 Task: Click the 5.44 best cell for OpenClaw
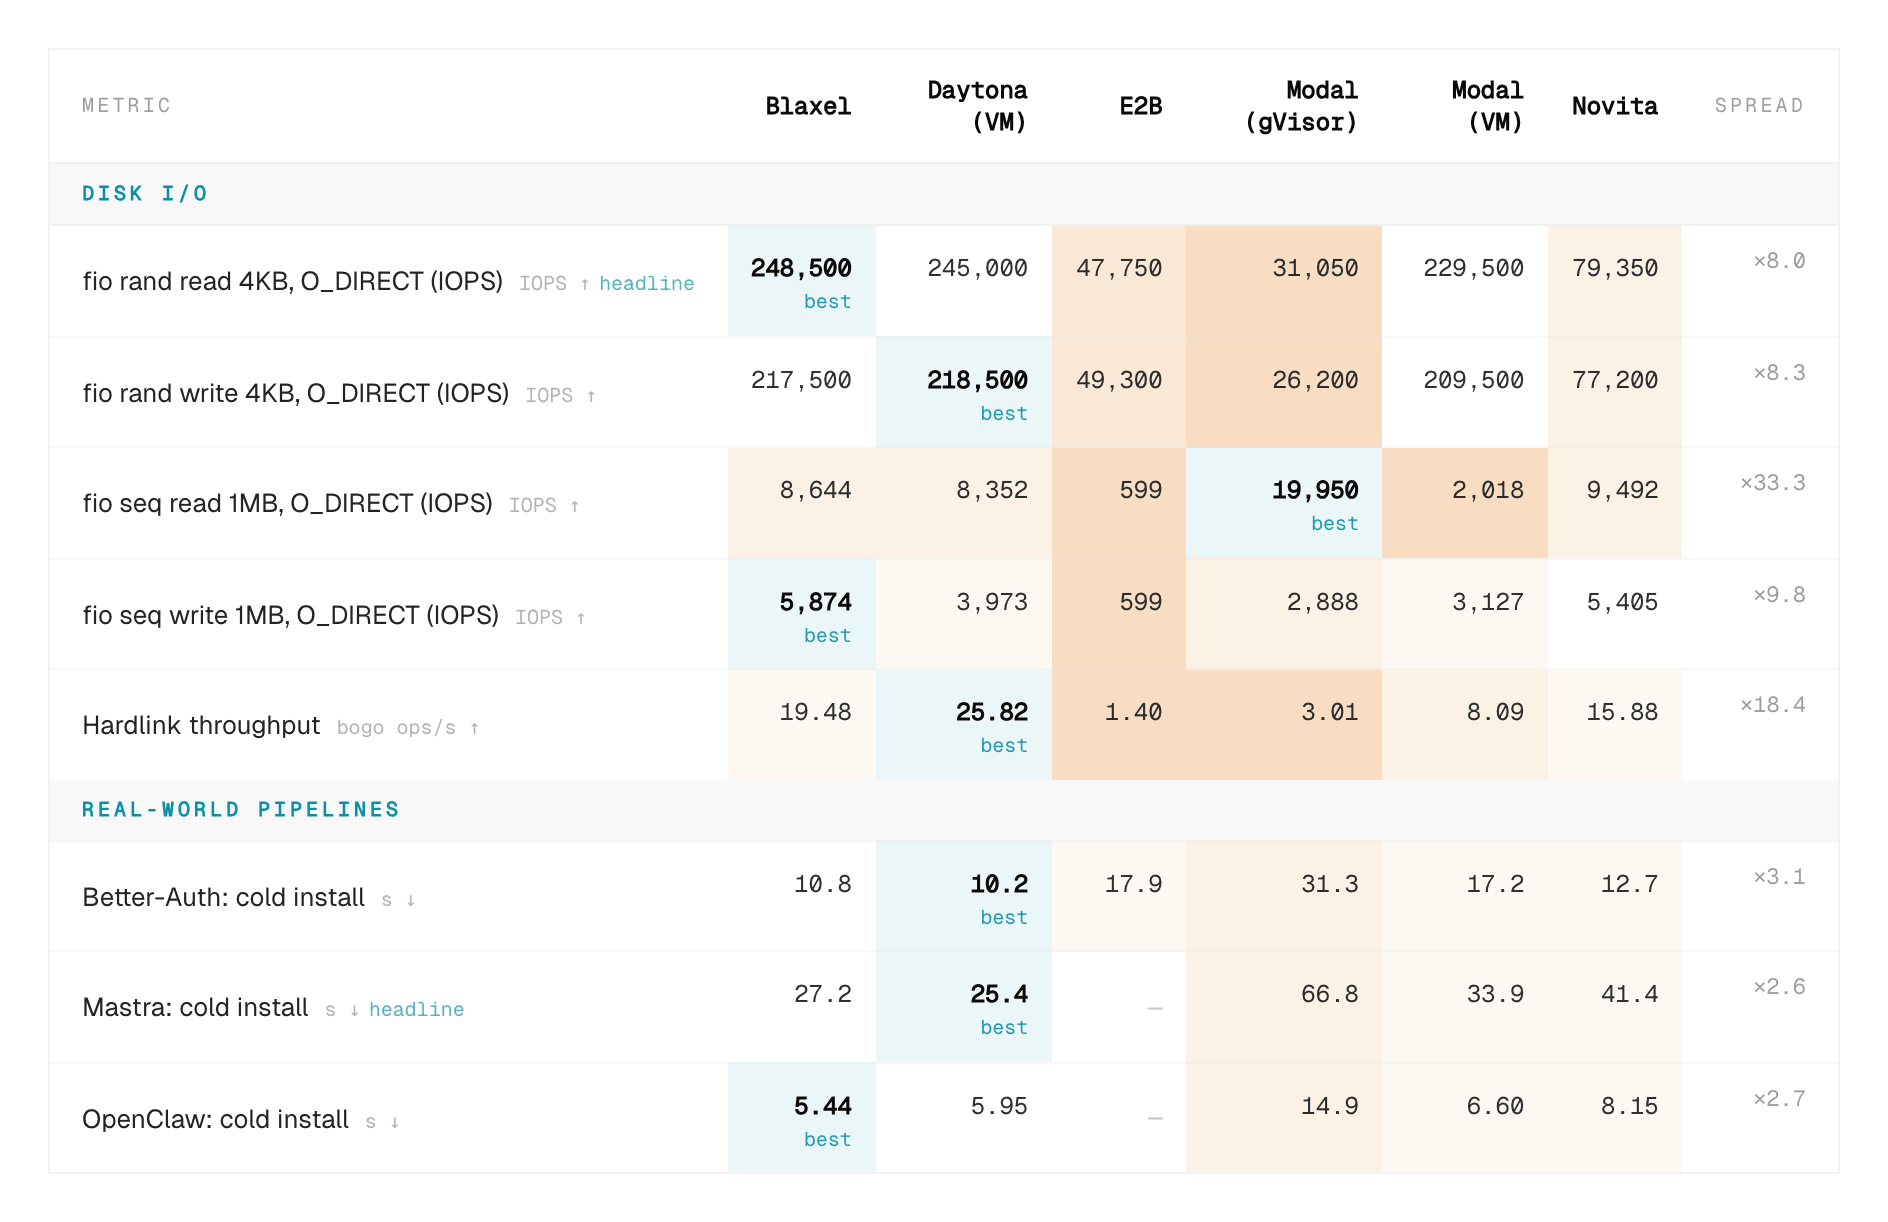point(802,1118)
